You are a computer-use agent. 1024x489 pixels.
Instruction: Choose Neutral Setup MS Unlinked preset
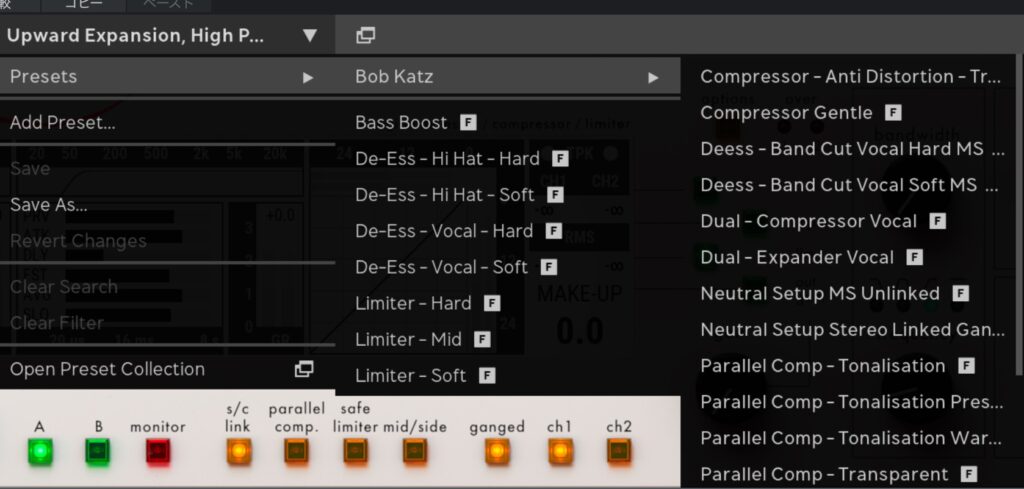820,293
